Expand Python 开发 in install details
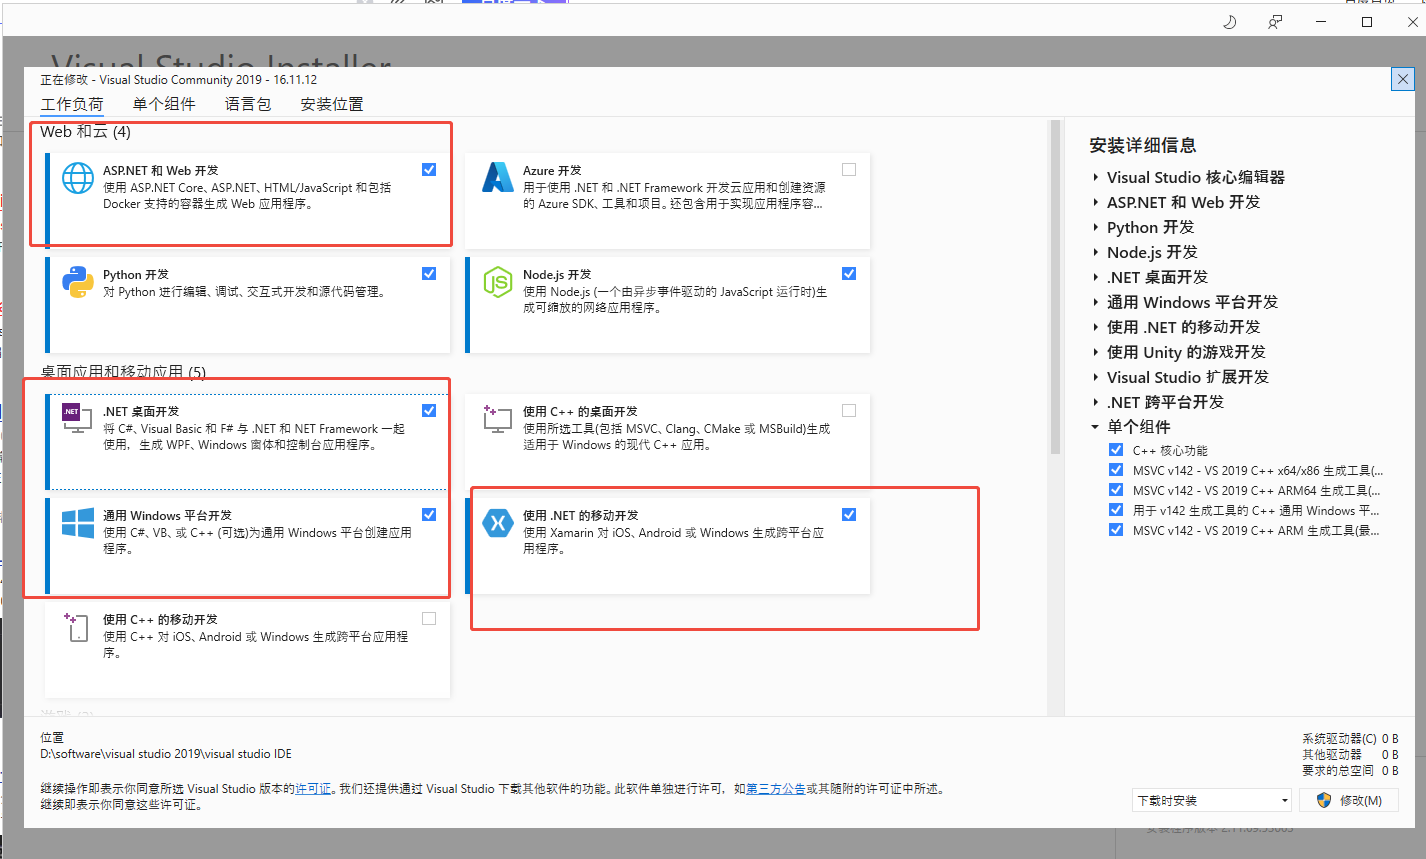Viewport: 1426px width, 859px height. click(x=1096, y=227)
